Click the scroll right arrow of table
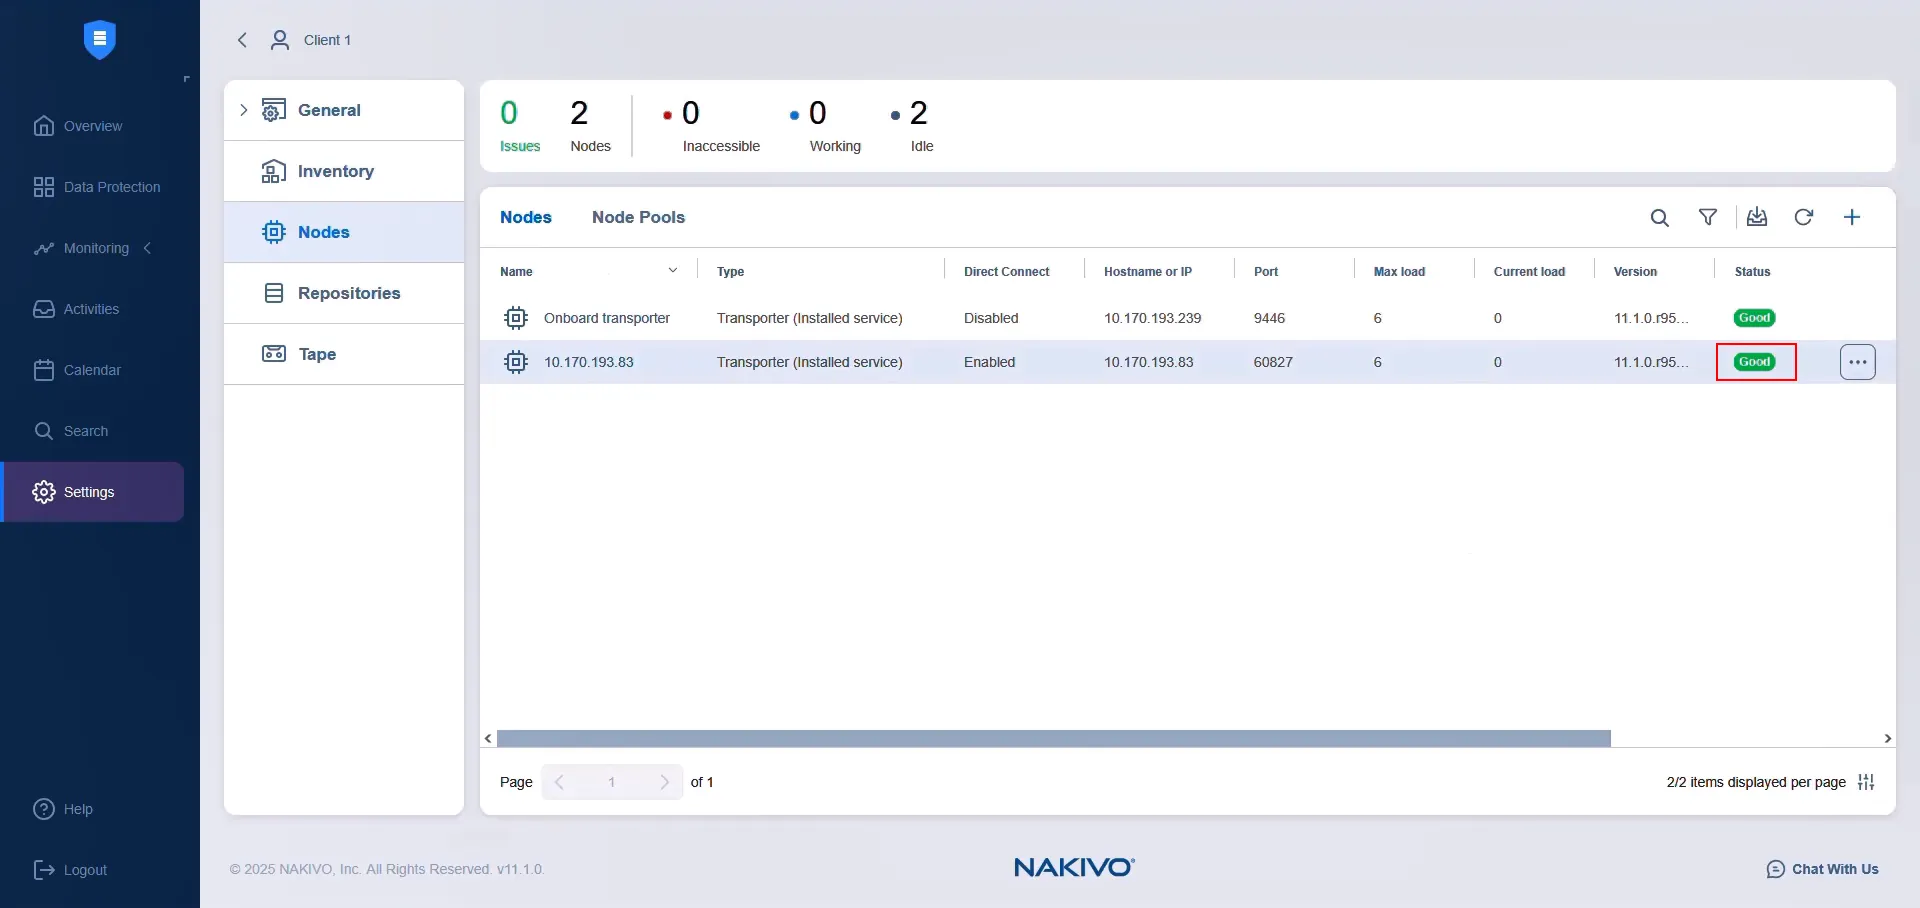 1887,739
